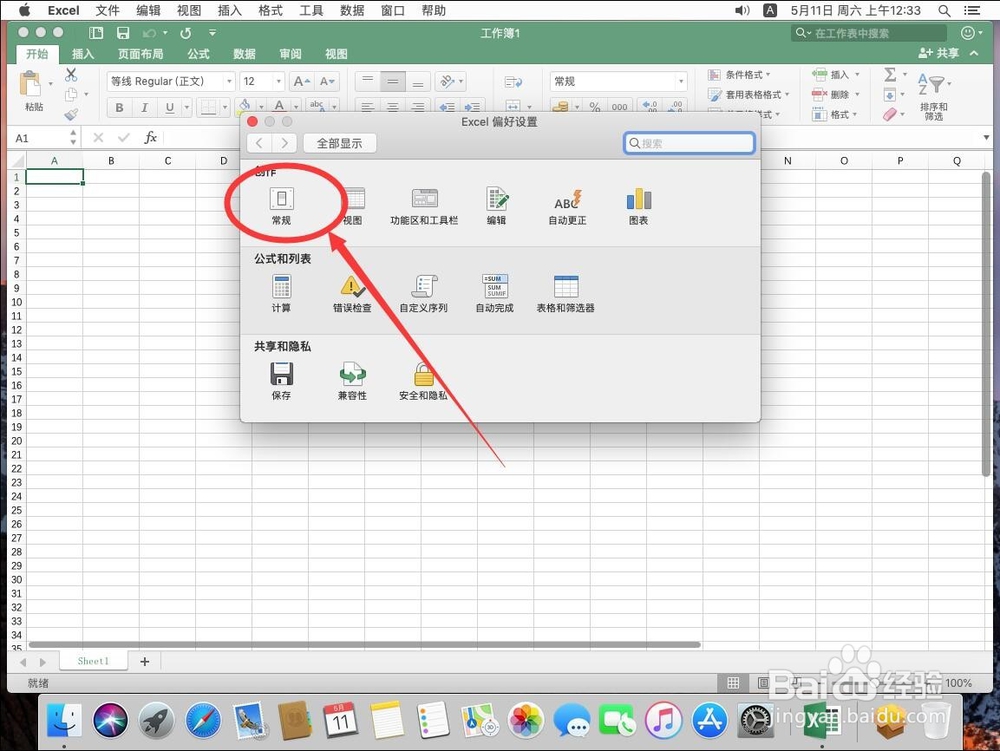Click the format painter brush icon
1000x751 pixels.
point(71,115)
